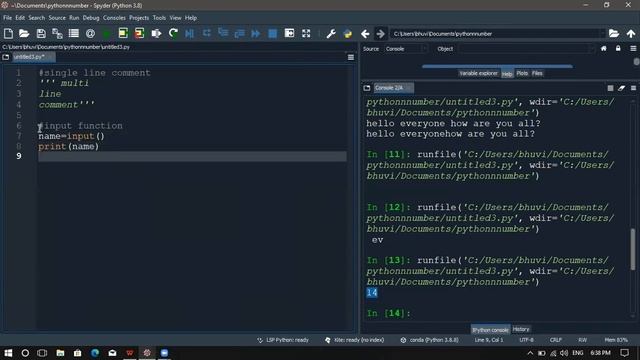Change to parent directory up arrow
640x360 pixels.
[x=631, y=33]
